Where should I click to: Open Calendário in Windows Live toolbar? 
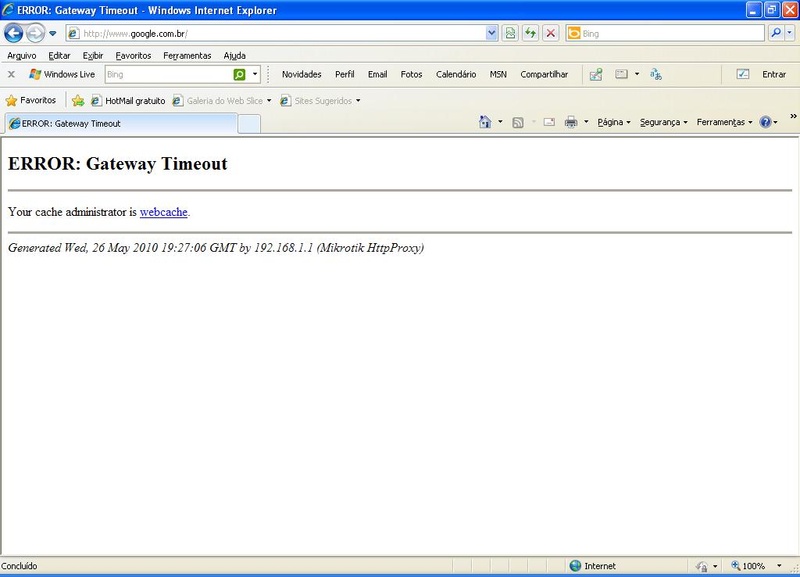(456, 74)
